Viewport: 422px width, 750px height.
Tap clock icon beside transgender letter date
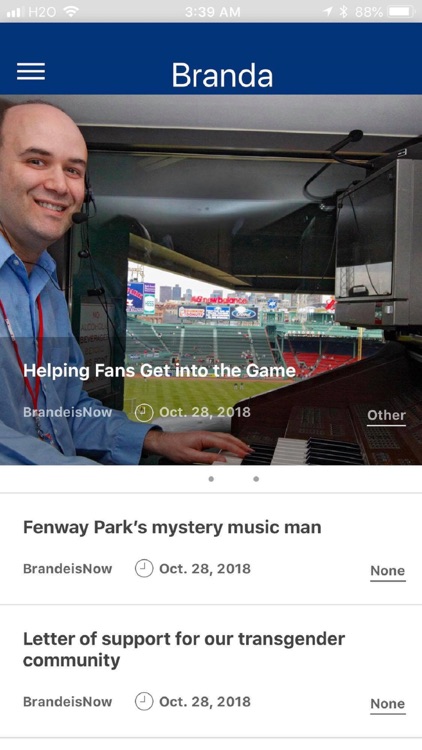point(144,702)
